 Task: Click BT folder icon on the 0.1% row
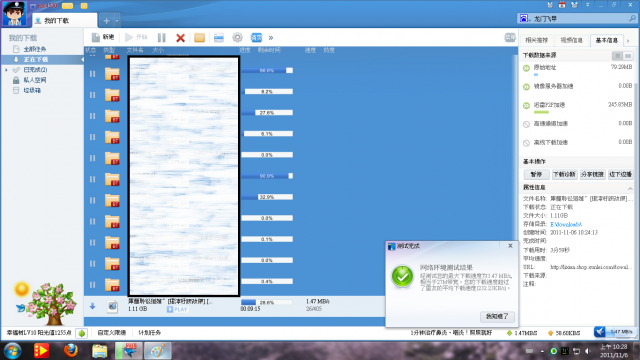coord(112,243)
